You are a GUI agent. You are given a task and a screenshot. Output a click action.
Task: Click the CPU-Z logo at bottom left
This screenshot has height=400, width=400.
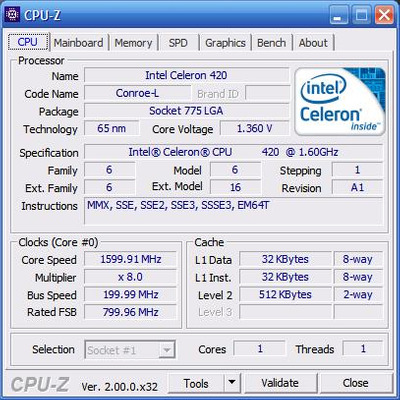pos(40,384)
